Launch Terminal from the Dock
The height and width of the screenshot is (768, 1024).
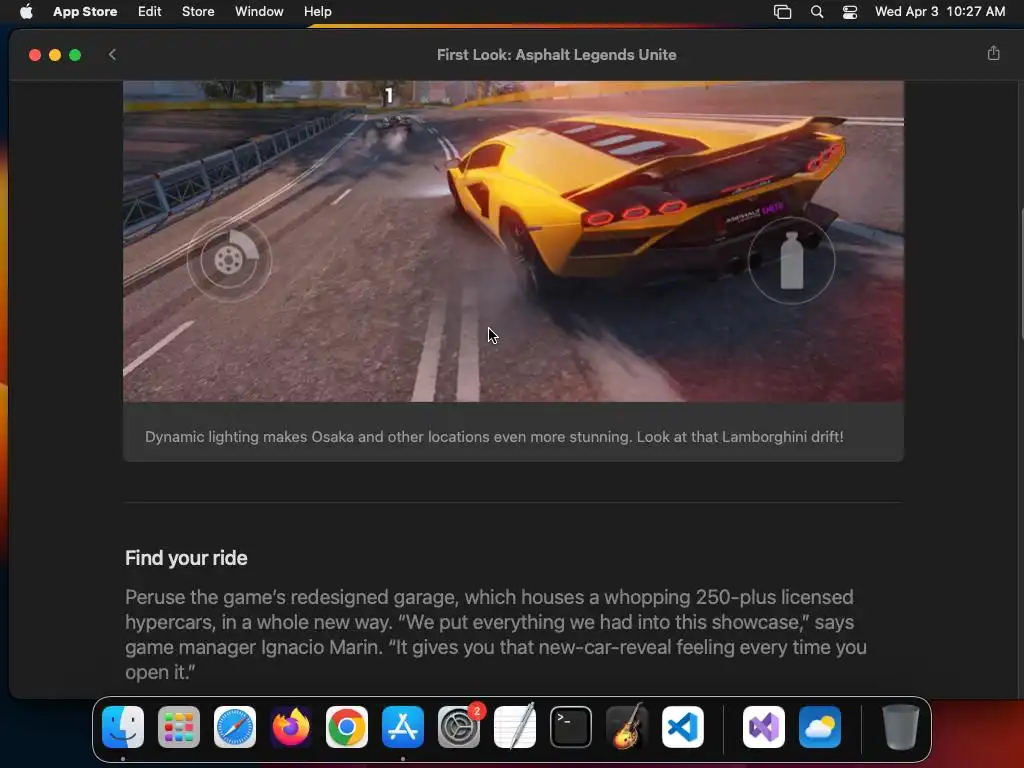point(571,727)
